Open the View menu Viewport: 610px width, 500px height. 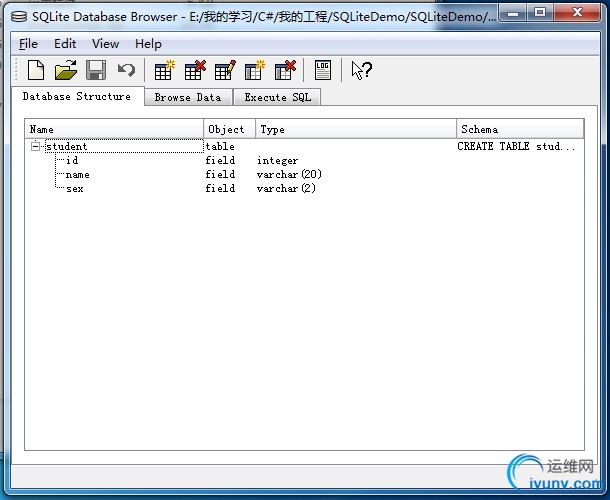105,44
